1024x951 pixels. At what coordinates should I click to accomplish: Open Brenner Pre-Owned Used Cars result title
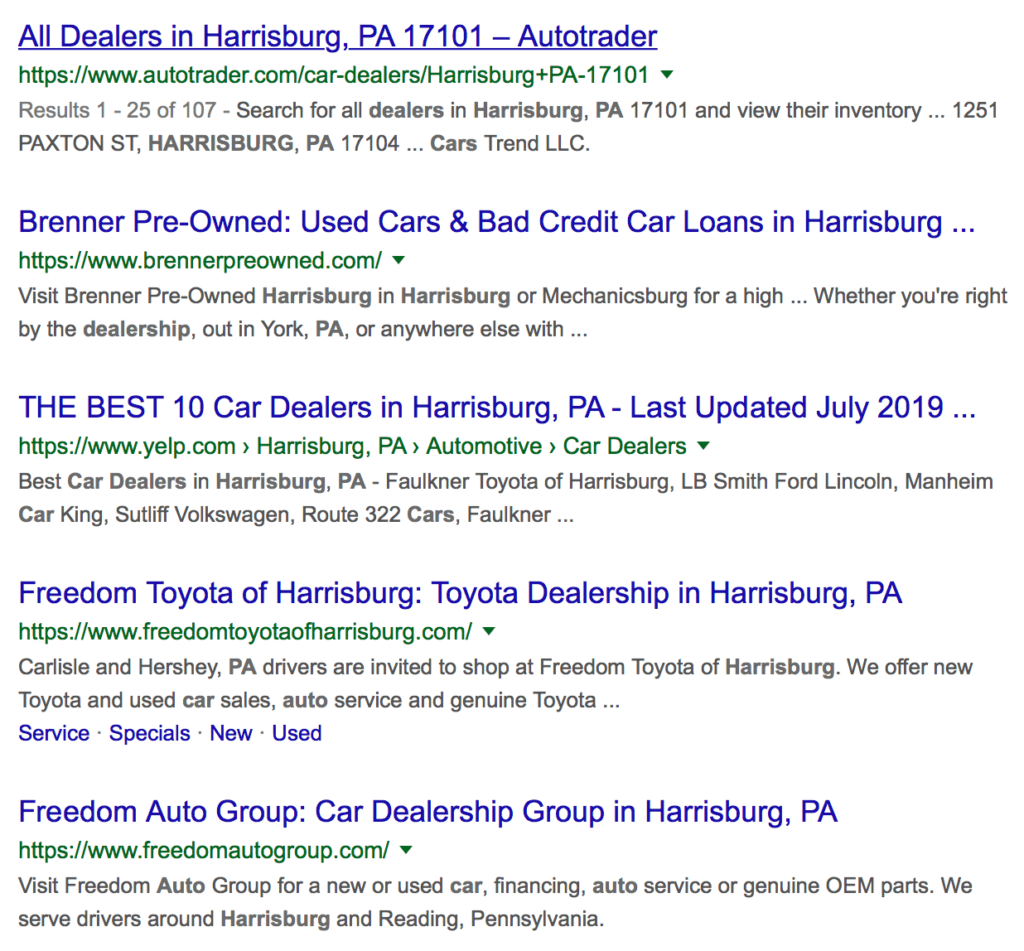pos(496,222)
